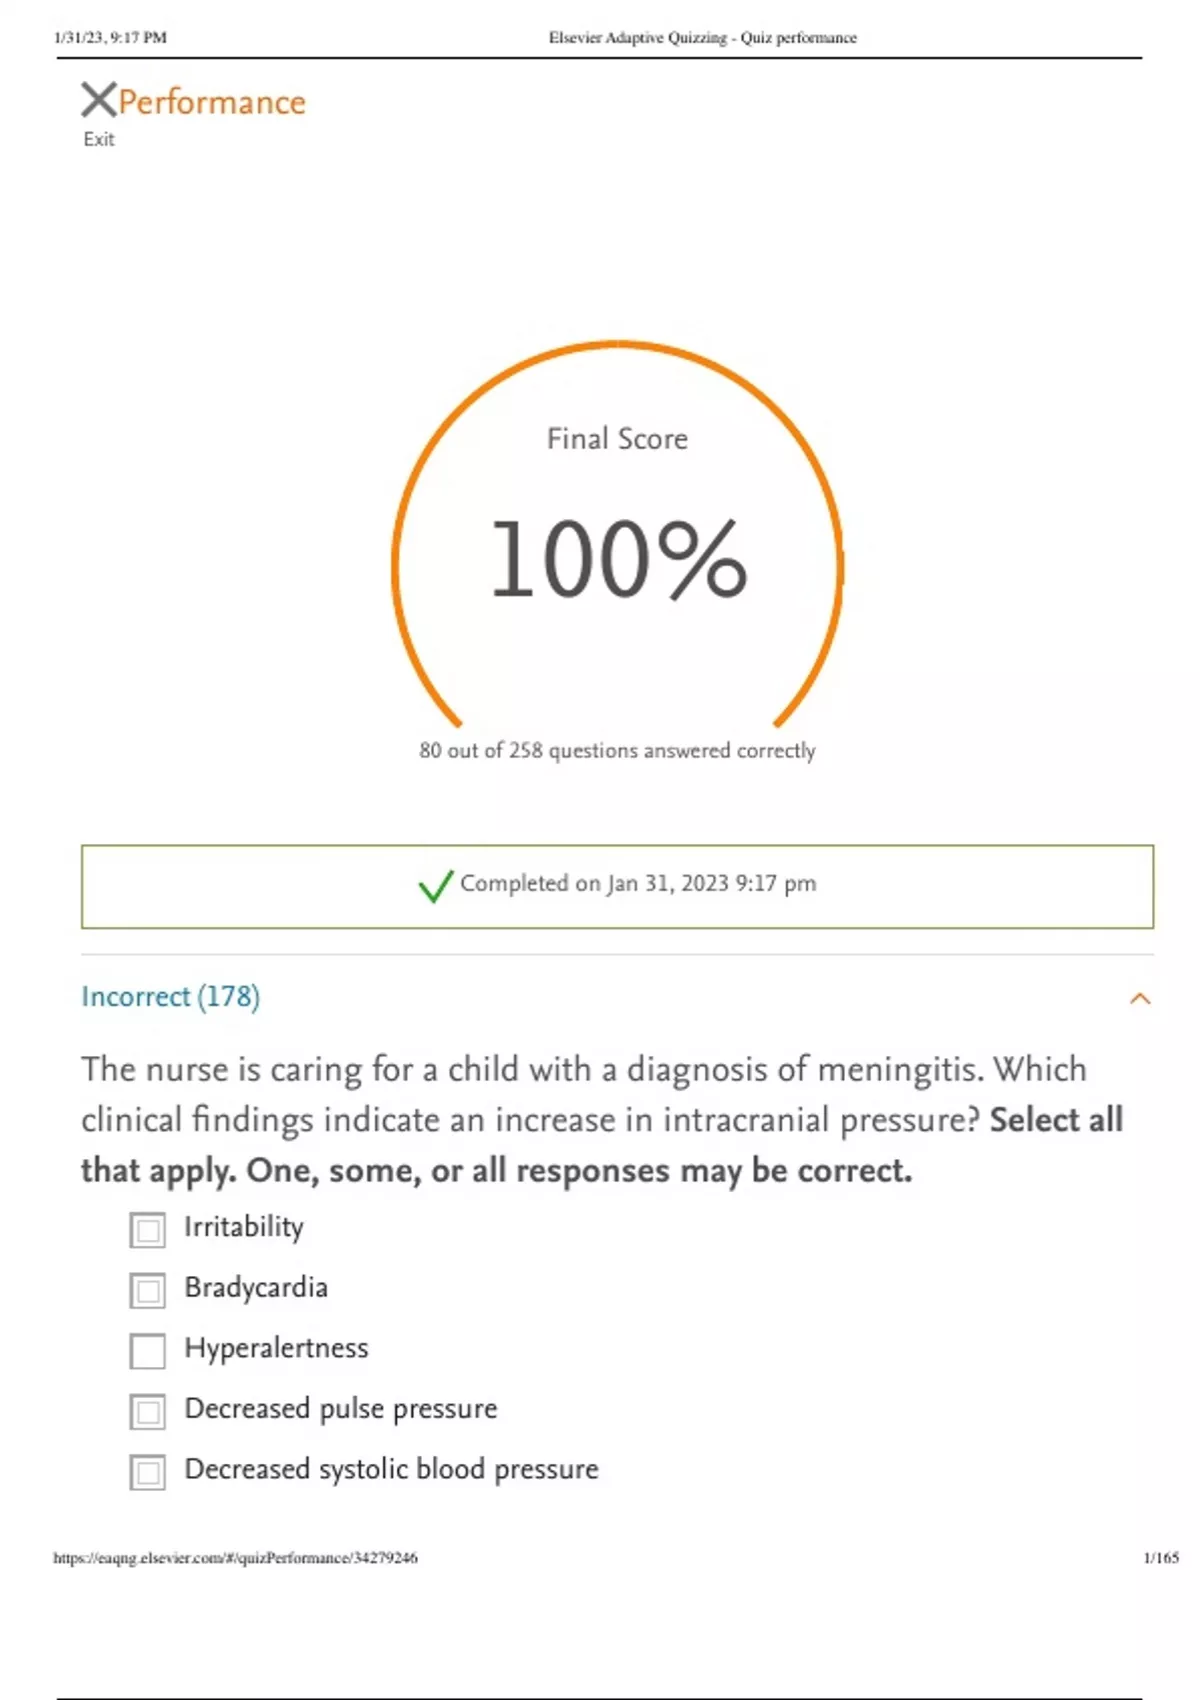The image size is (1200, 1700).
Task: Enable the Decreased pulse pressure checkbox
Action: click(148, 1411)
